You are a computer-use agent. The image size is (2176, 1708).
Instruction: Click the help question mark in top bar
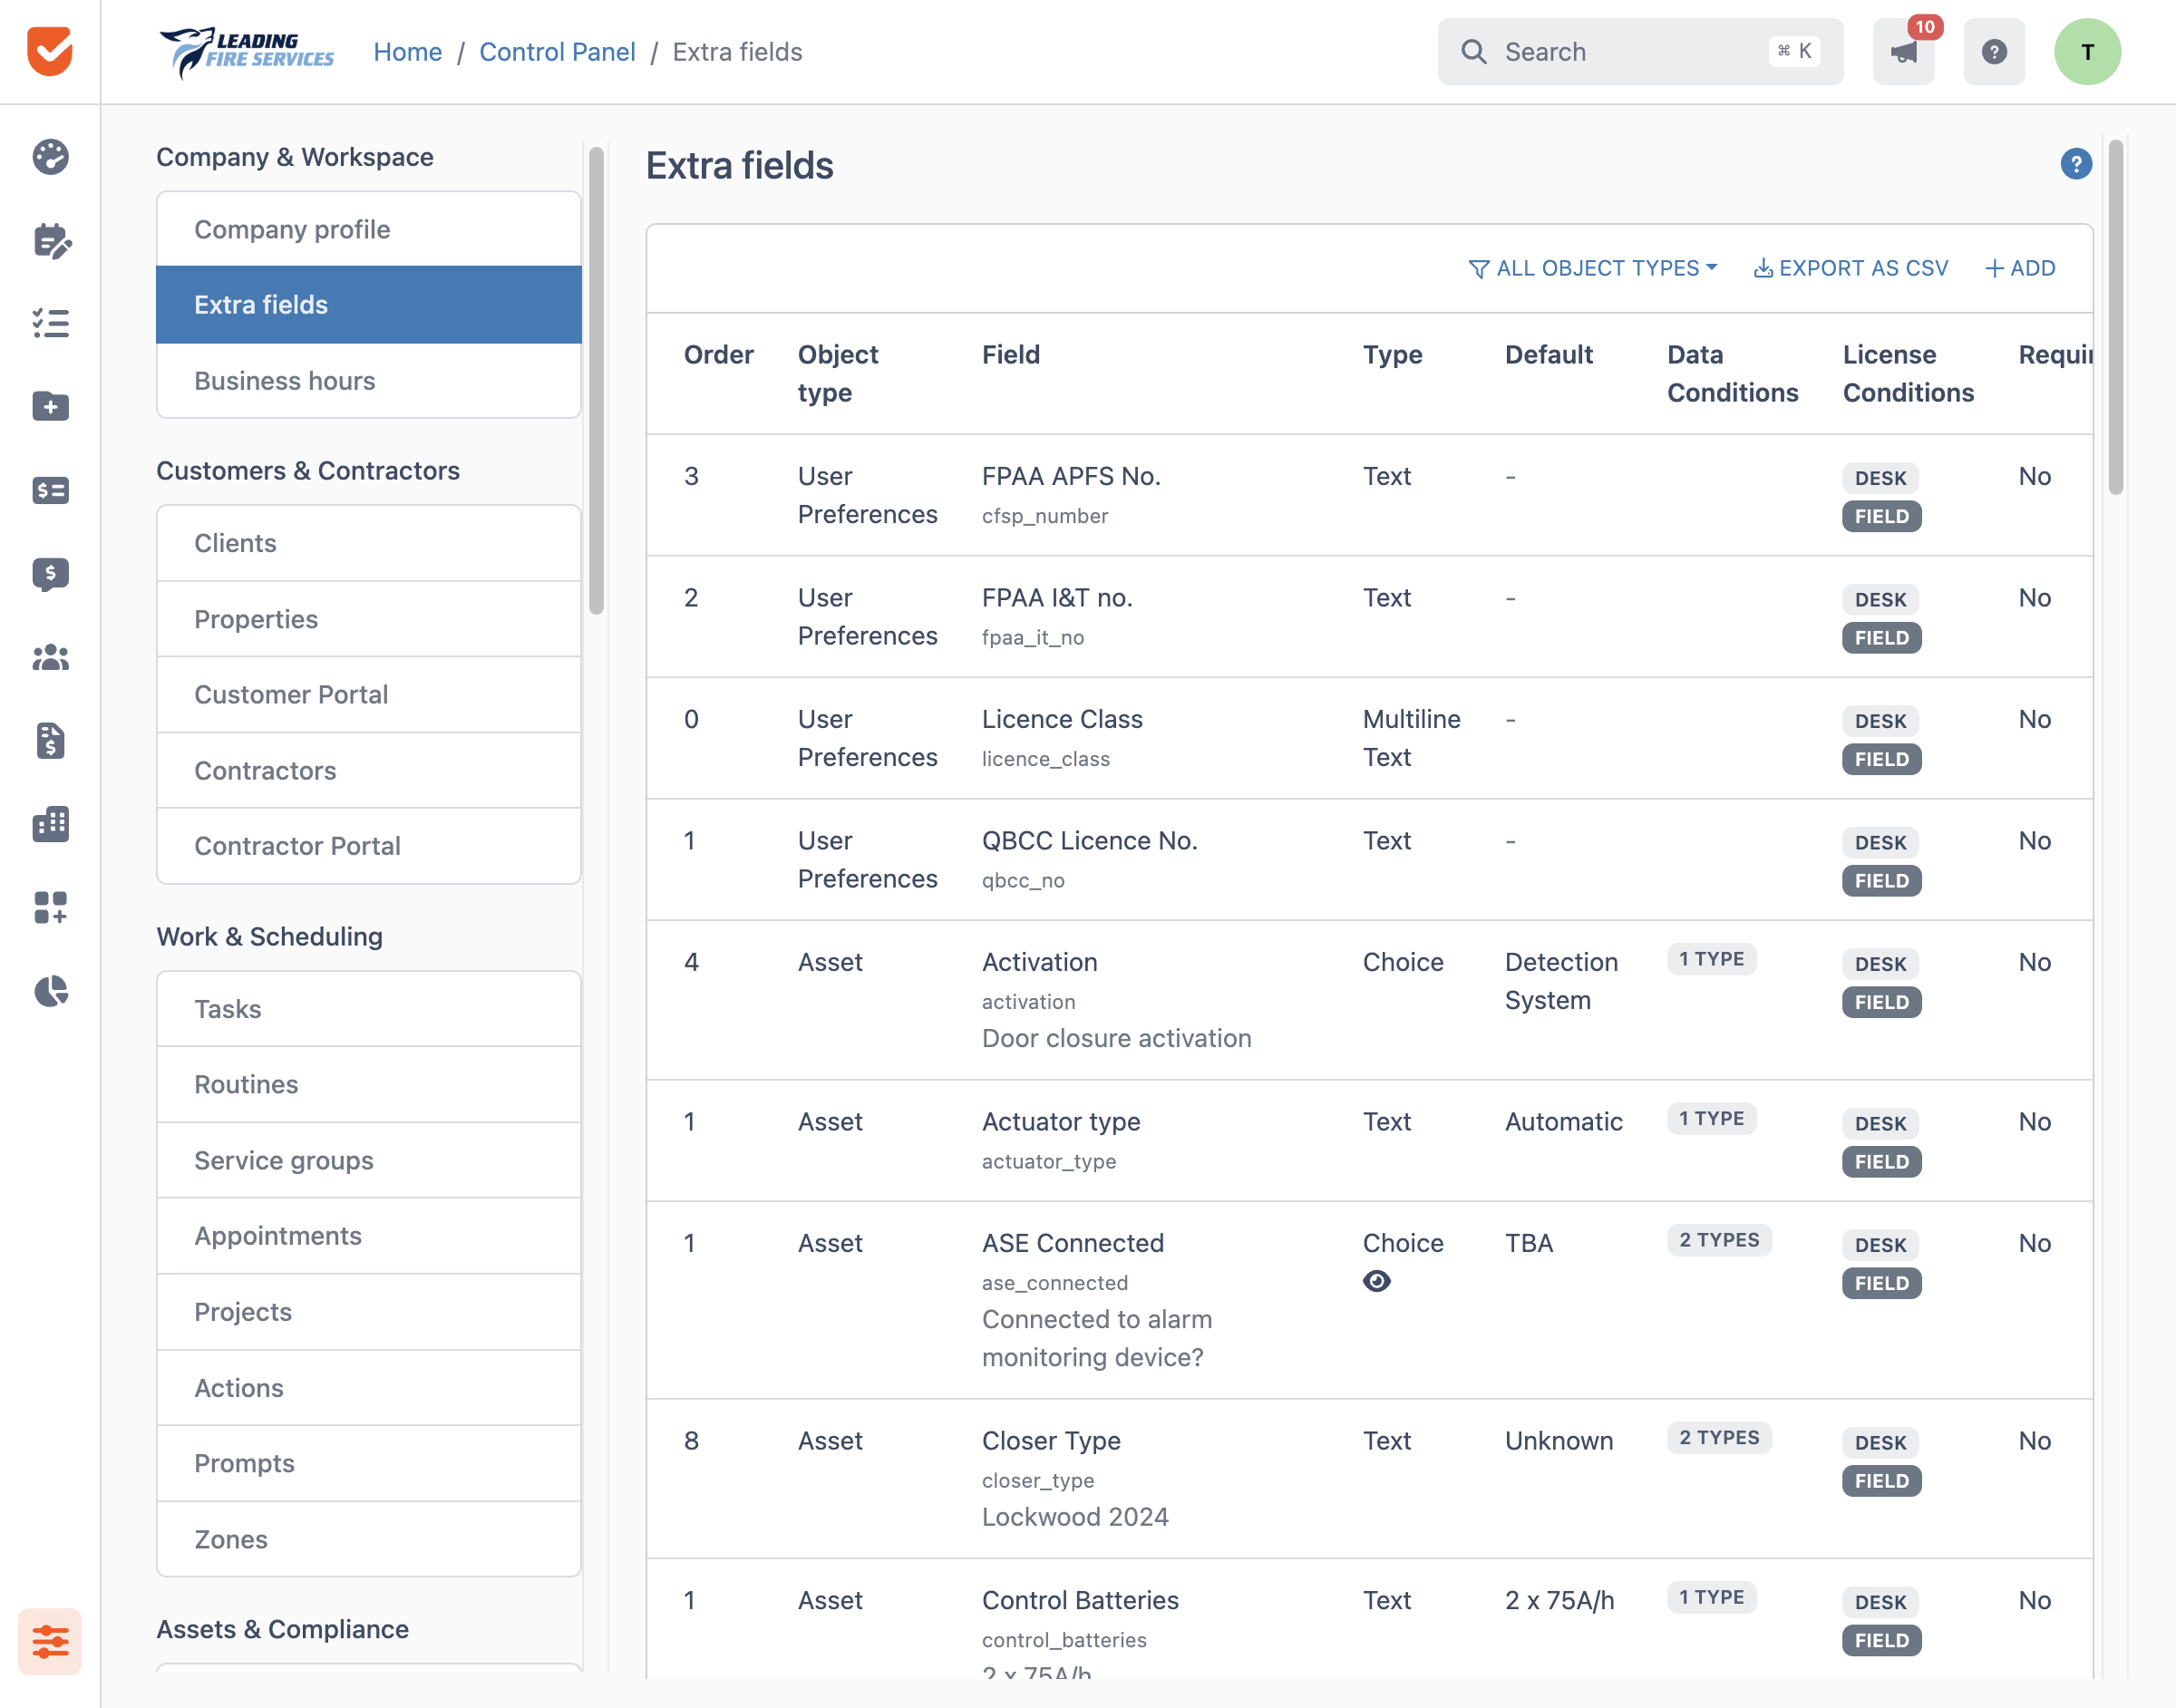(1994, 52)
